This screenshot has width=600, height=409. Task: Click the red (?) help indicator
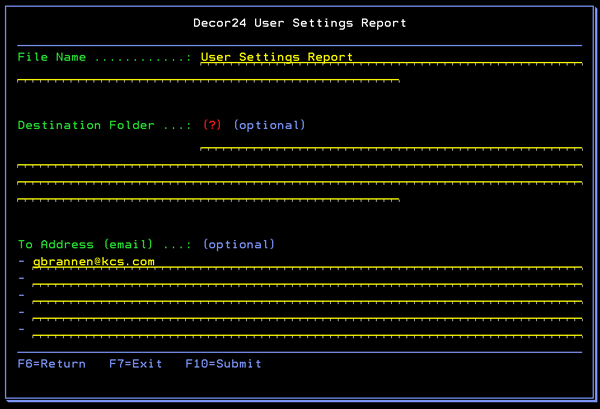tap(211, 125)
